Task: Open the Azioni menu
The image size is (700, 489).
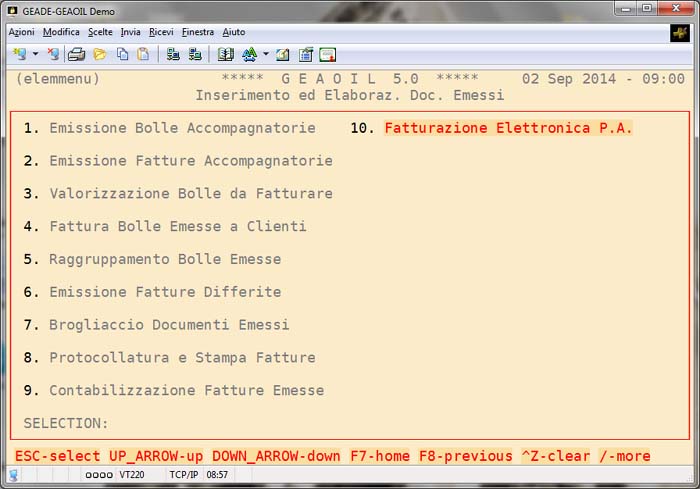Action: click(x=21, y=32)
